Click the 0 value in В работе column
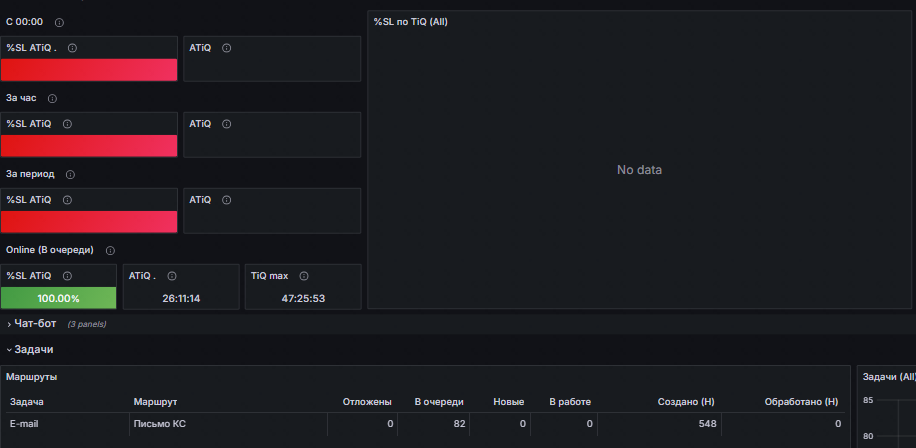916x448 pixels. tap(589, 424)
